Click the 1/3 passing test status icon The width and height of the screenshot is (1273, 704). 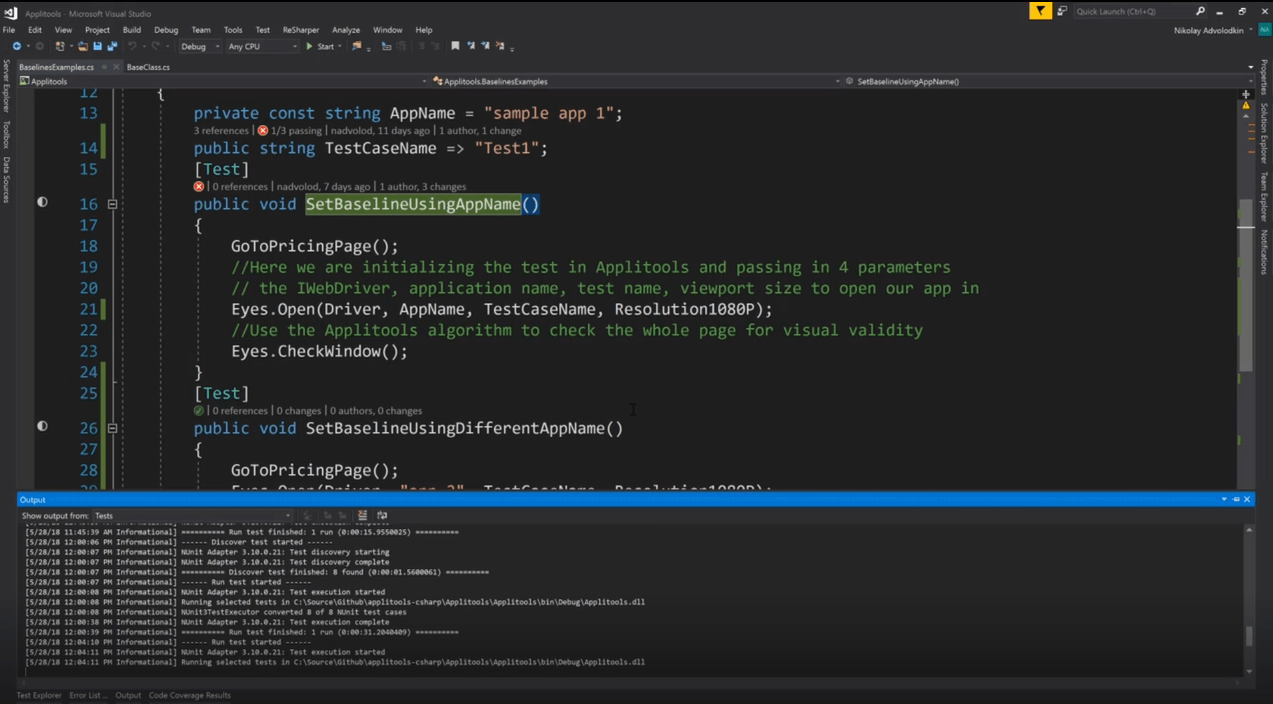coord(262,131)
